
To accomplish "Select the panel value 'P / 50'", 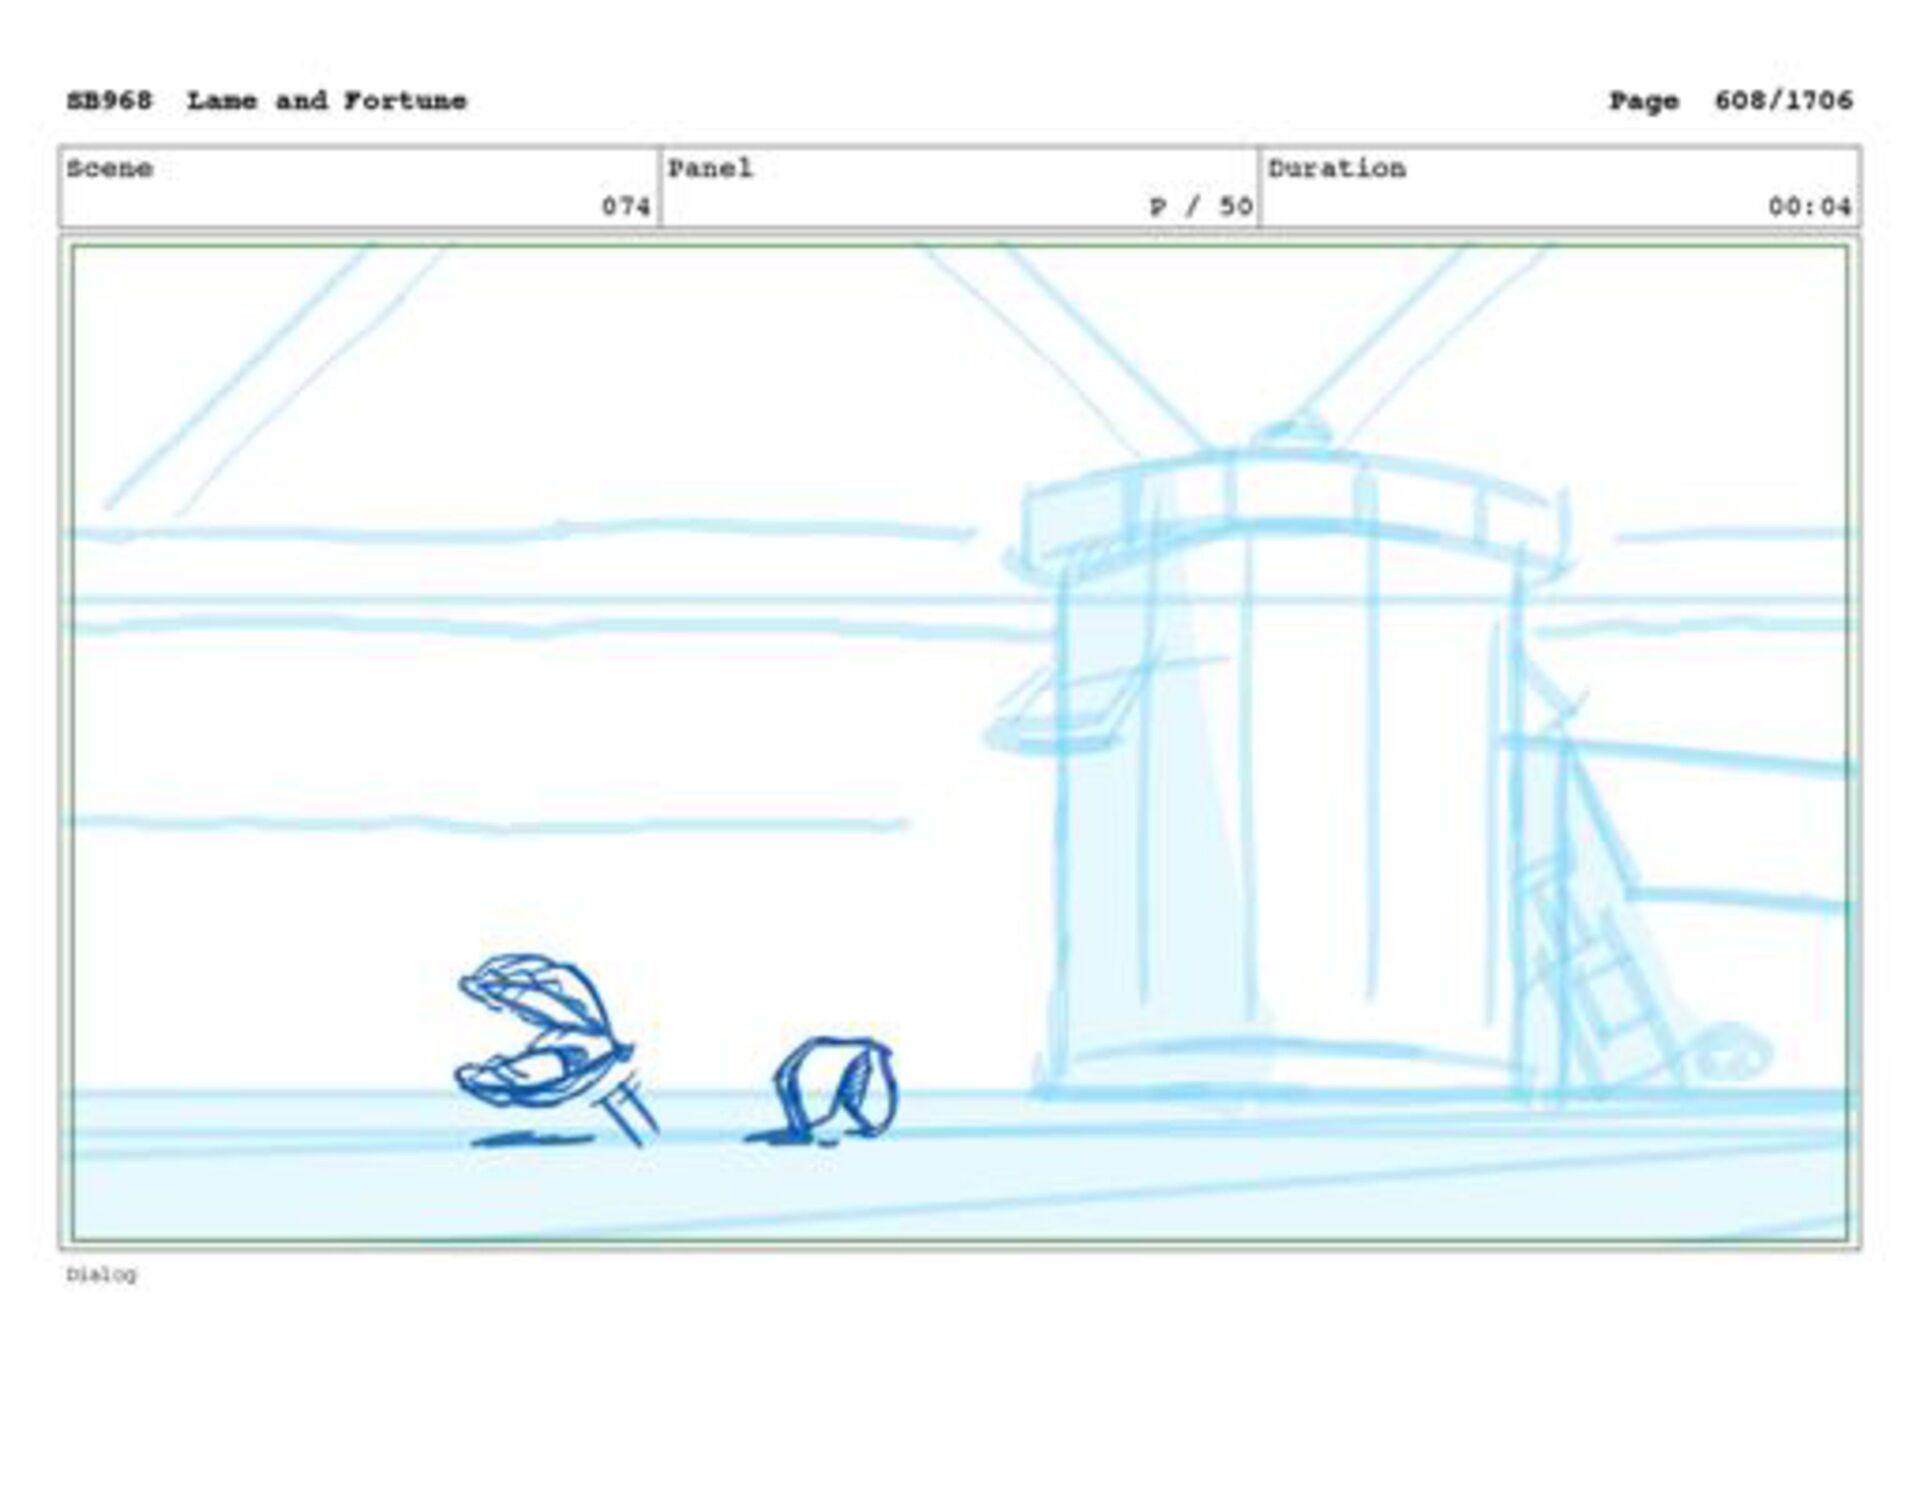I will 1201,206.
